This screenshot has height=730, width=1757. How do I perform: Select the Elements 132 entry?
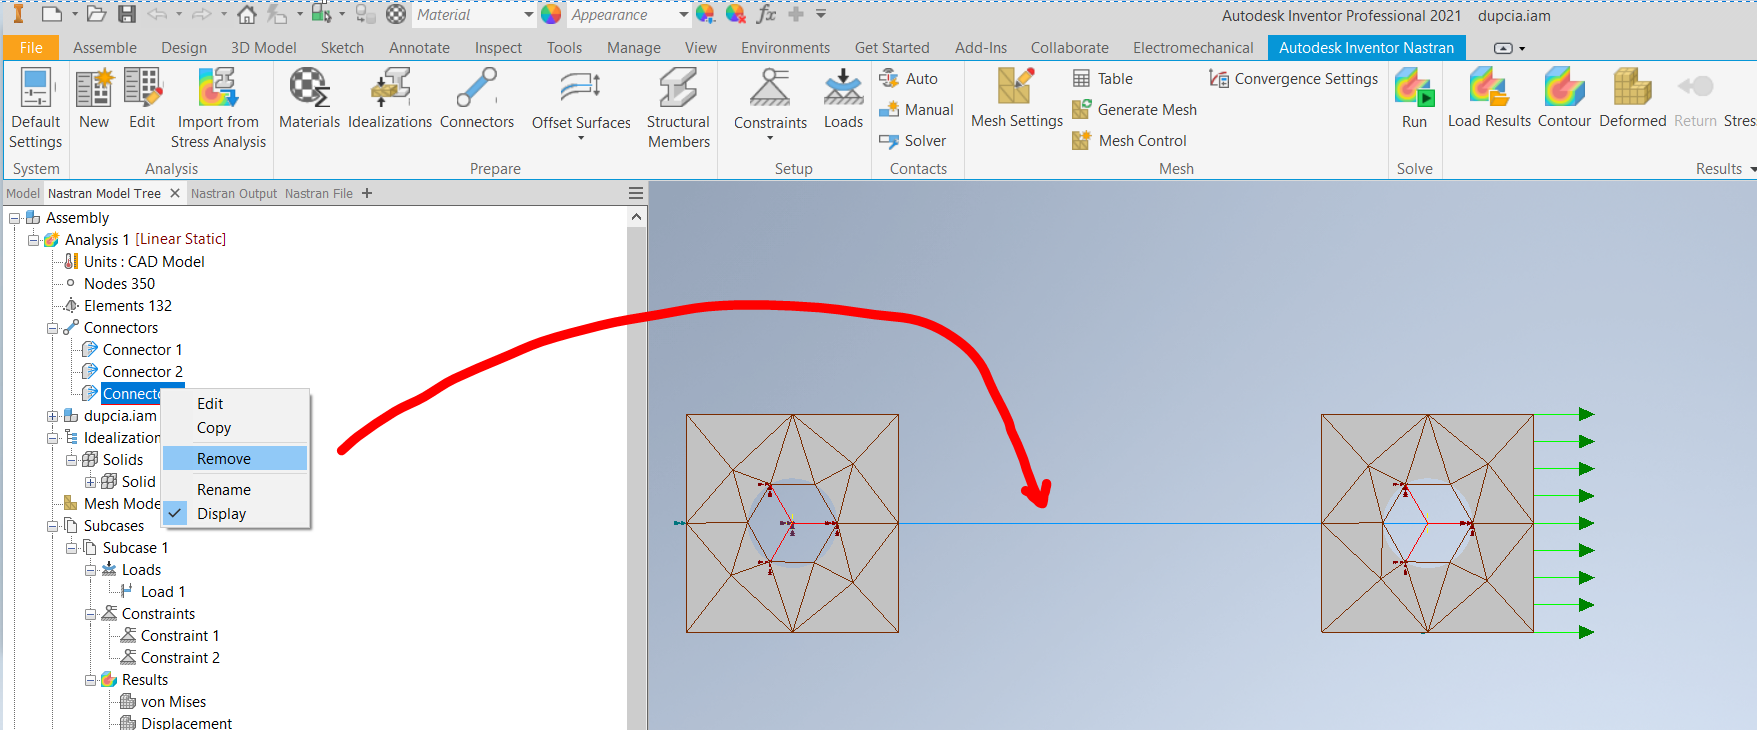(x=128, y=306)
